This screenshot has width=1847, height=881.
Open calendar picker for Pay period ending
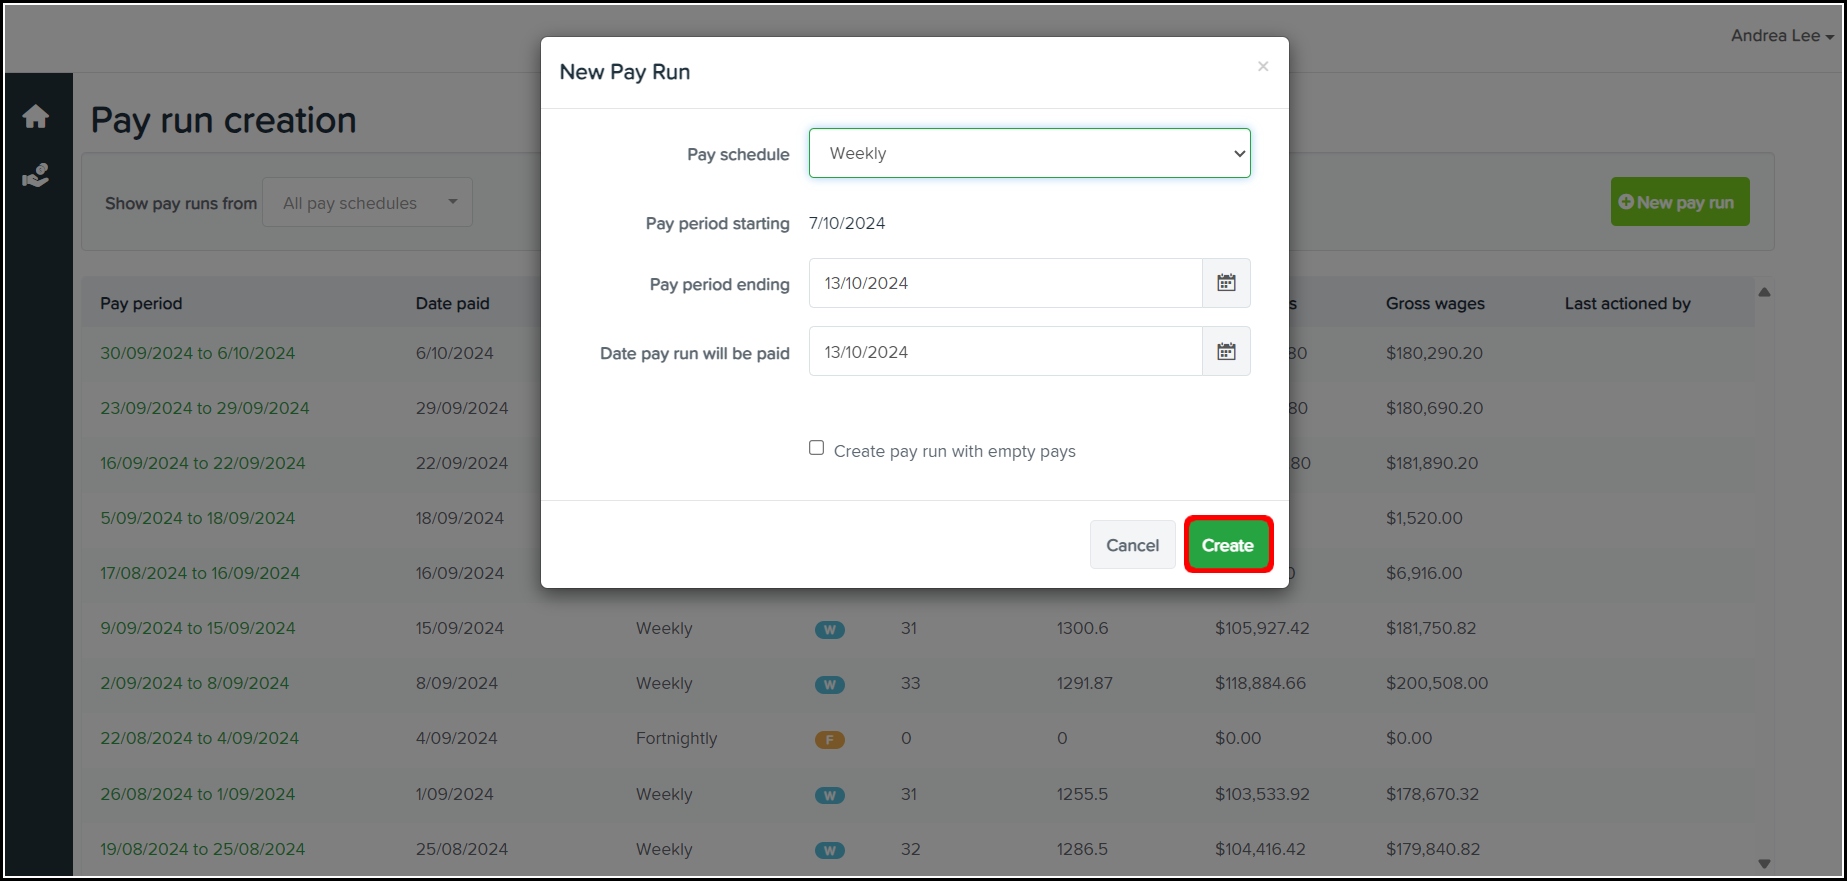pyautogui.click(x=1226, y=283)
